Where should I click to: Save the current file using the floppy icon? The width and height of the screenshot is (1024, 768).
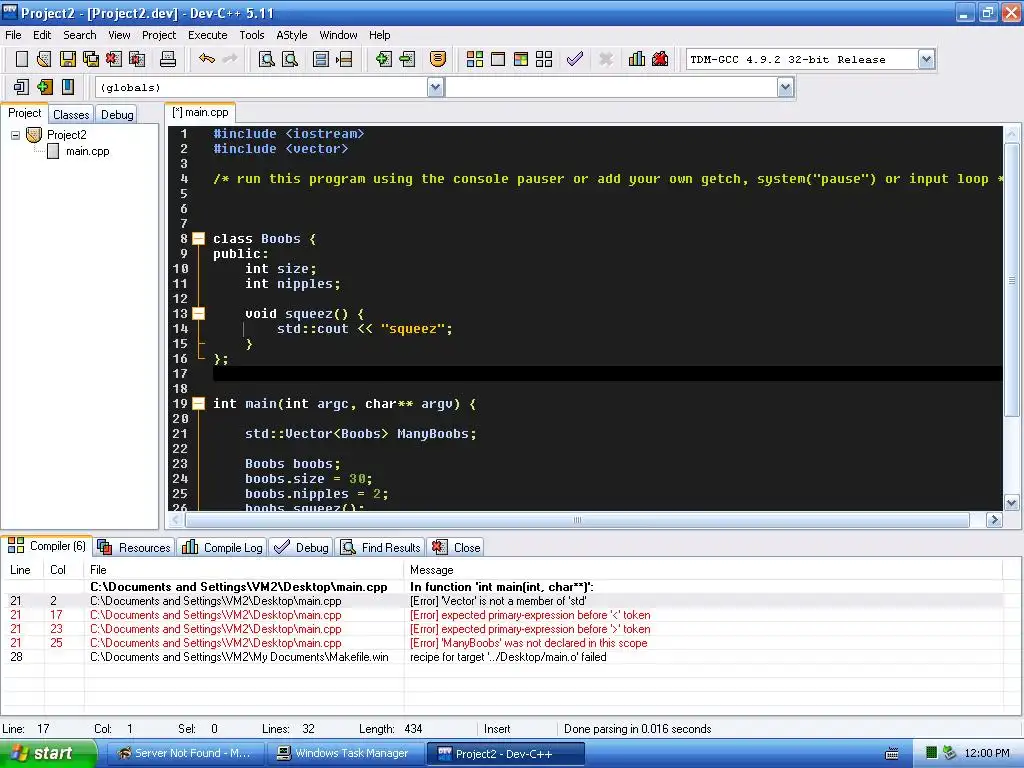tap(67, 59)
